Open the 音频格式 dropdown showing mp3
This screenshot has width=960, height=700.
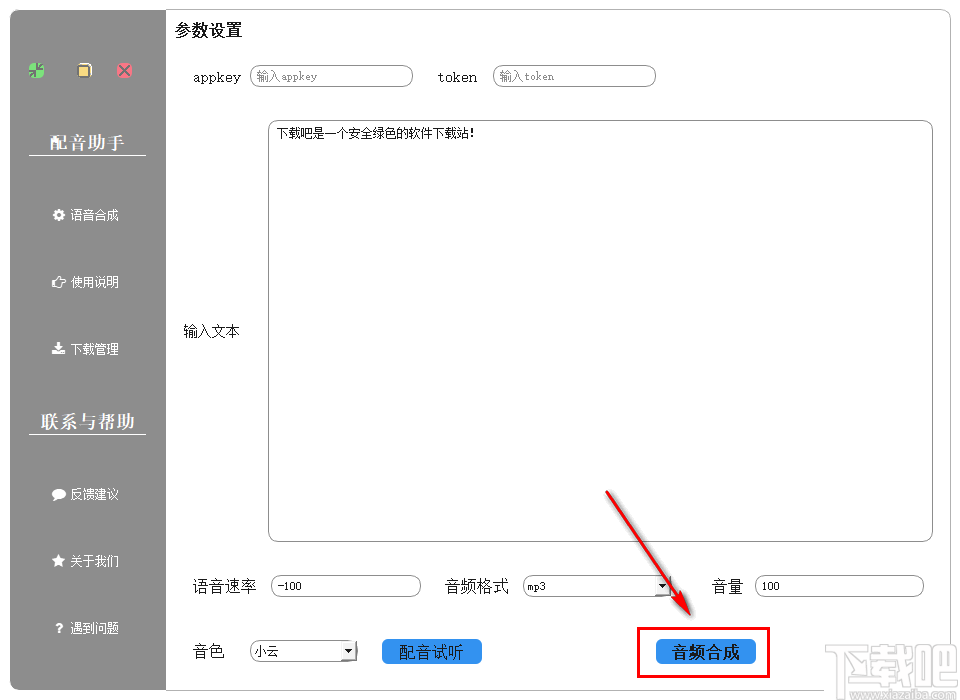597,586
